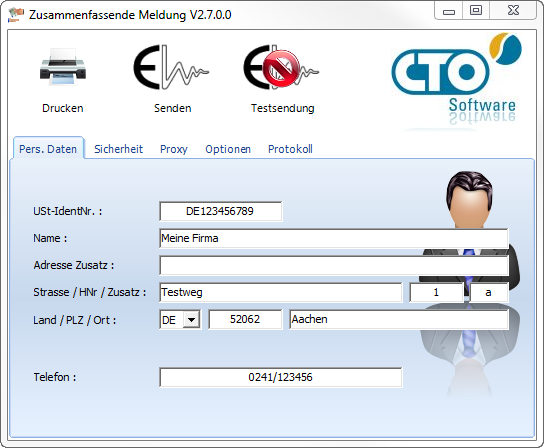Switch to the Sicherheit tab
Viewport: 544px width, 448px height.
point(118,149)
